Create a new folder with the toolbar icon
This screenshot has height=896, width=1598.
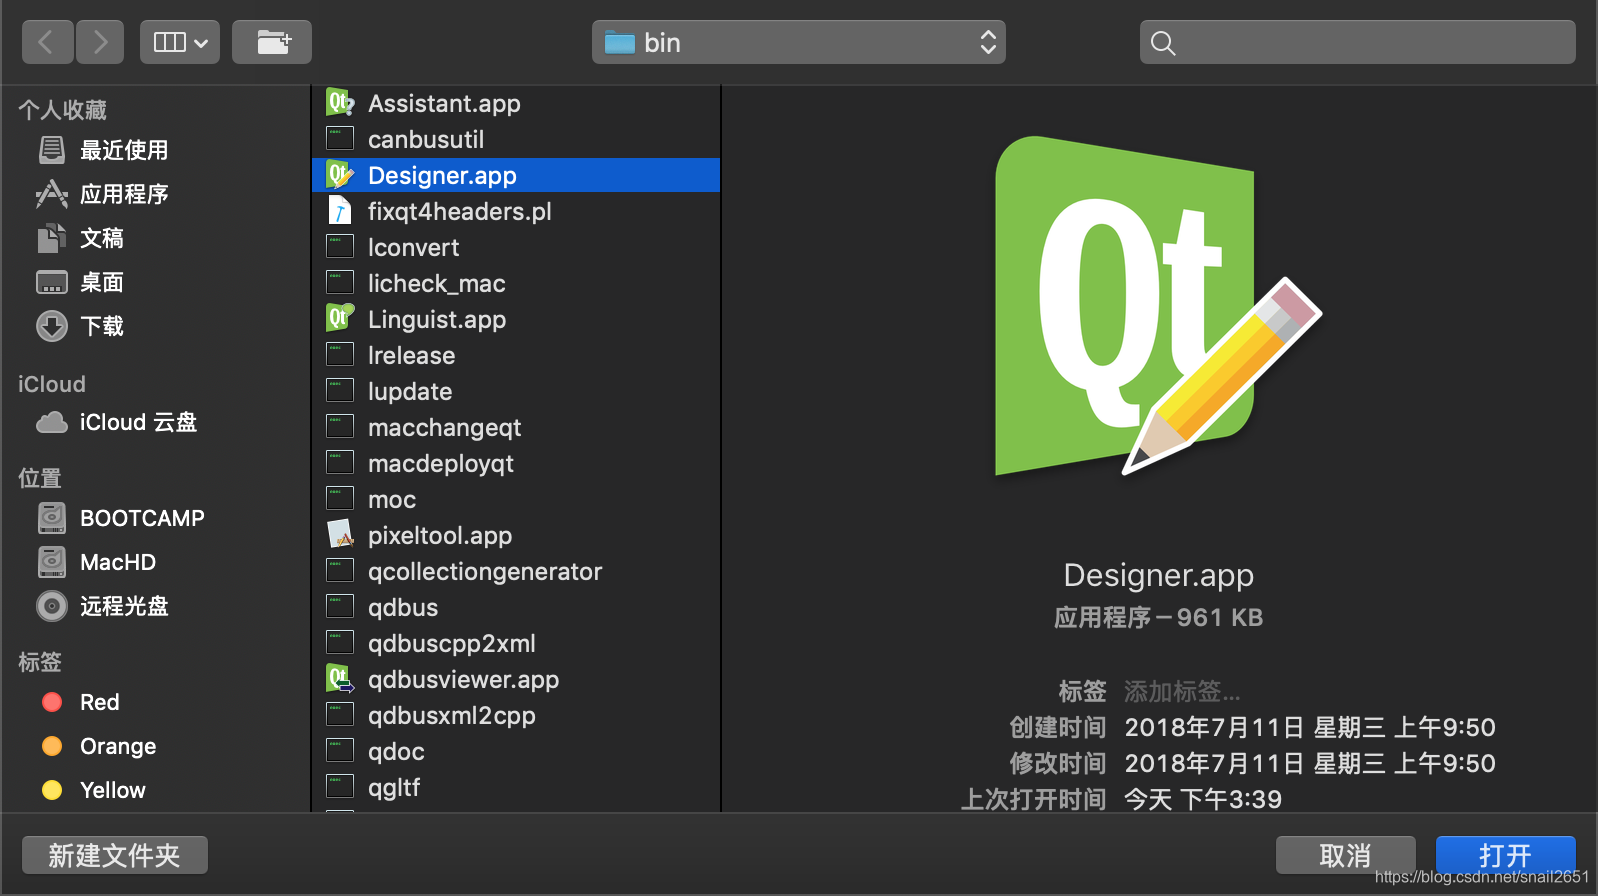coord(272,42)
